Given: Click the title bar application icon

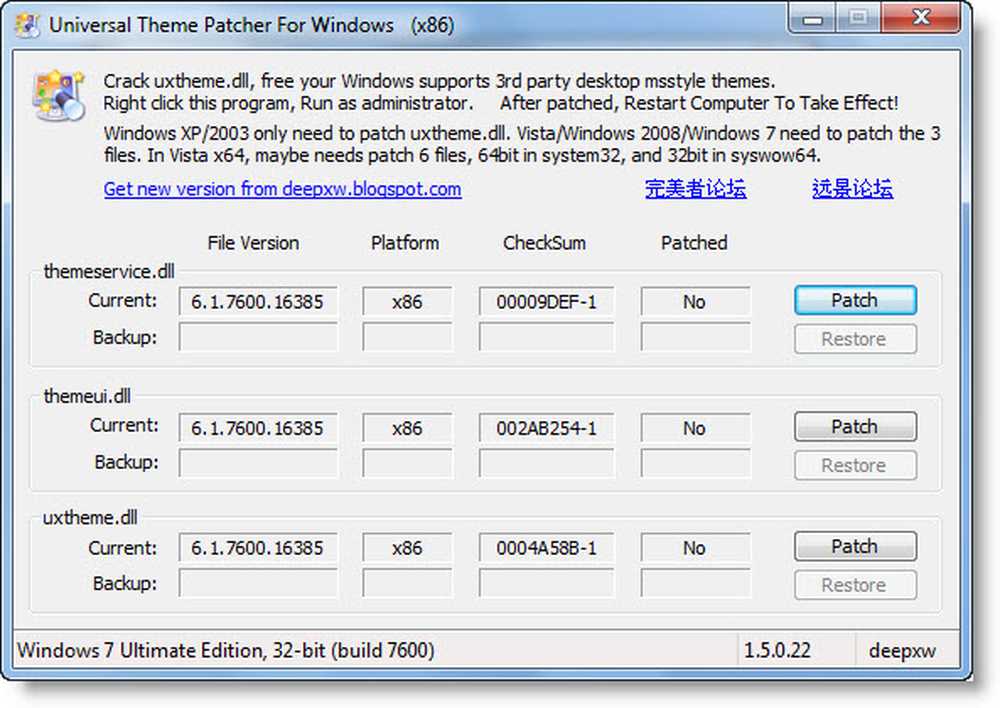Looking at the screenshot, I should point(29,25).
